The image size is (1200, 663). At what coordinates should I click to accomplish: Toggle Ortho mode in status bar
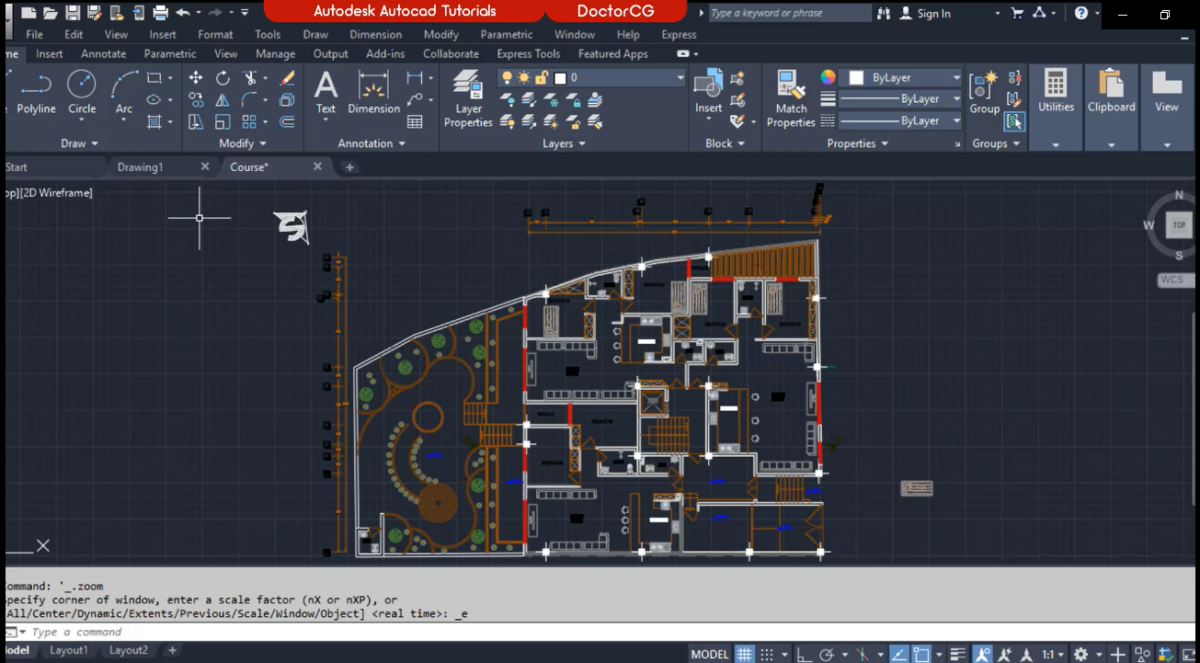coord(805,654)
